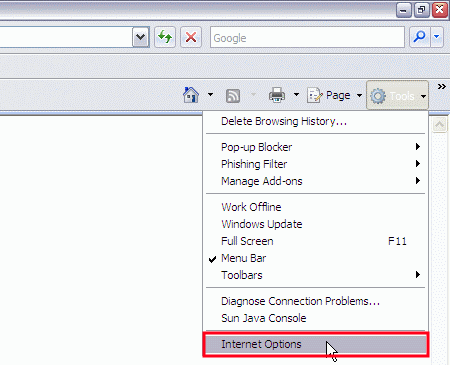Expand the Home button dropdown arrow
Screen dimensions: 450x365
210,95
